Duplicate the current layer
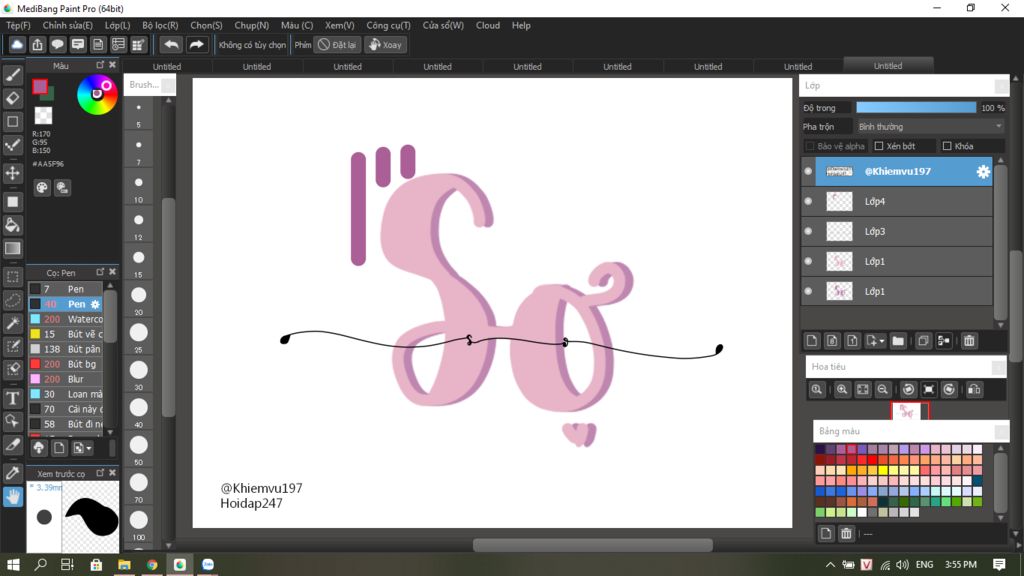Viewport: 1024px width, 576px height. tap(923, 341)
